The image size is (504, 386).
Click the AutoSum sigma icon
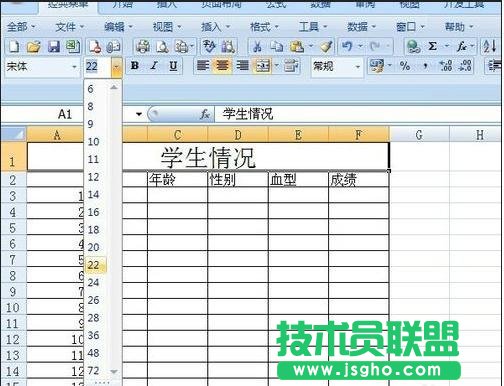432,46
